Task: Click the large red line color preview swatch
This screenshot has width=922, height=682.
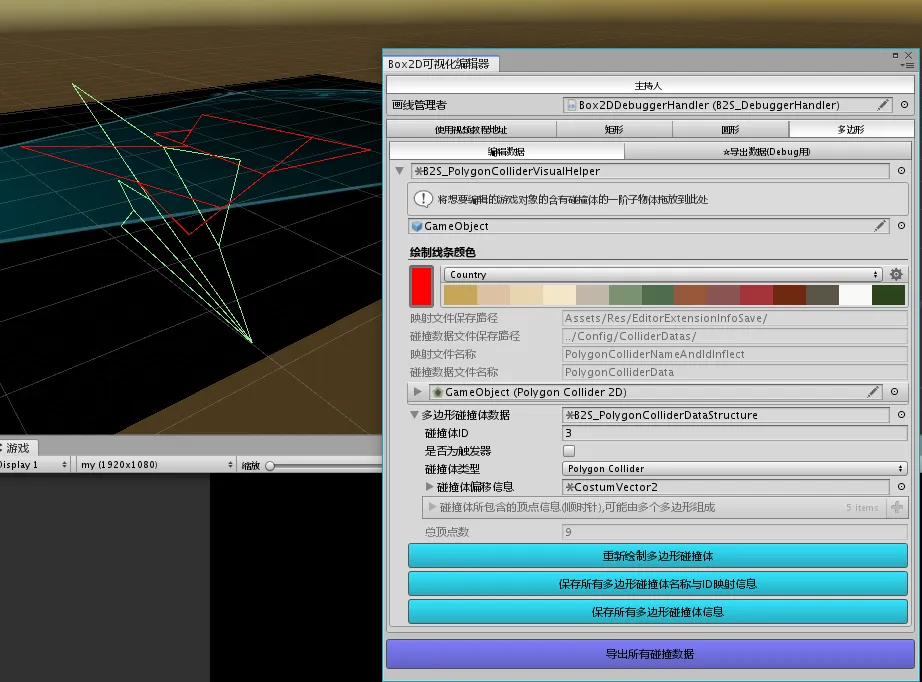Action: [x=422, y=286]
